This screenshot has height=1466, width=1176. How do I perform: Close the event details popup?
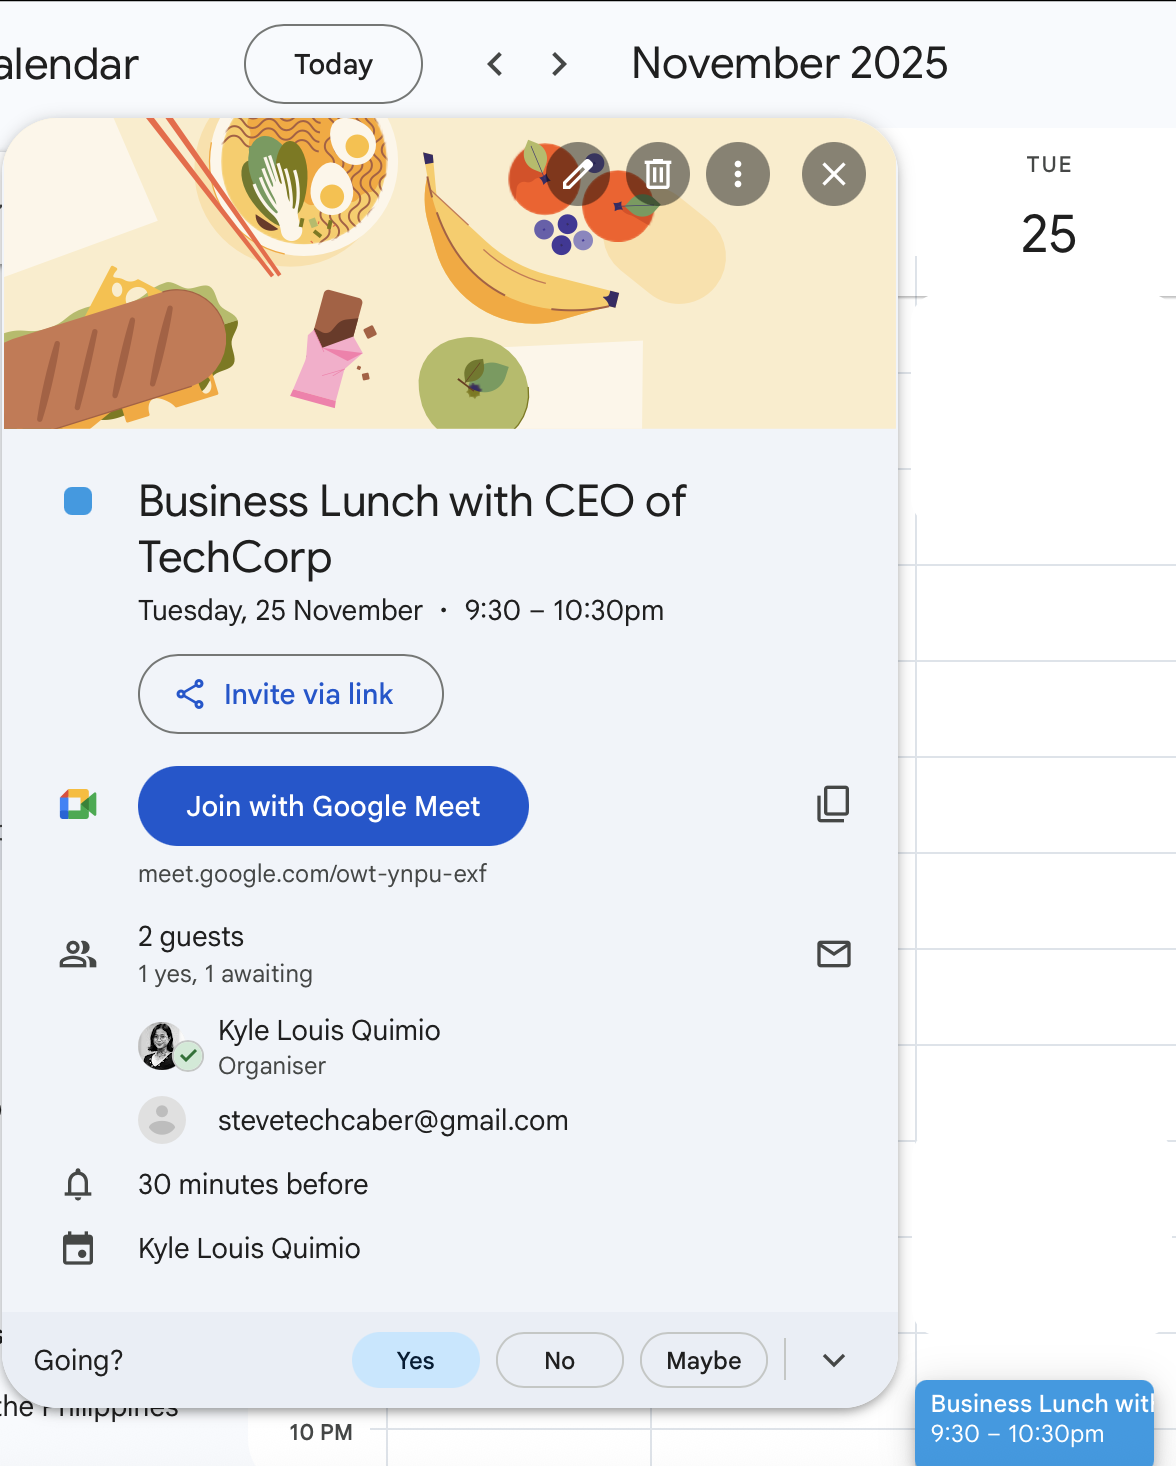834,174
